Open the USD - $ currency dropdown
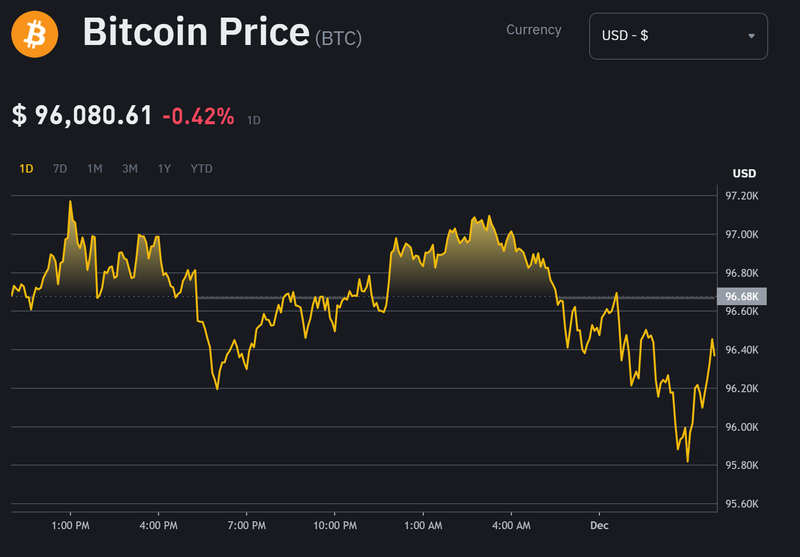Screen dimensions: 800x557 tap(677, 36)
